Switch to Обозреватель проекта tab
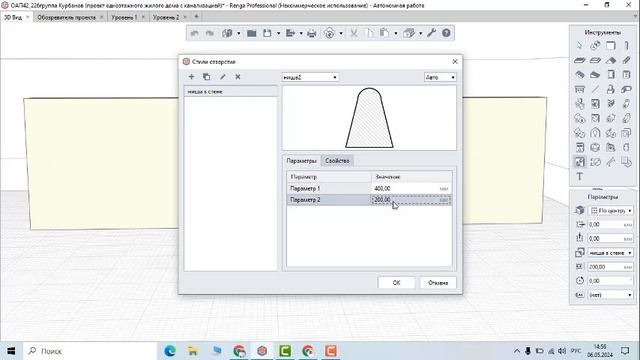Screen dimensions: 640x360 click(66, 17)
